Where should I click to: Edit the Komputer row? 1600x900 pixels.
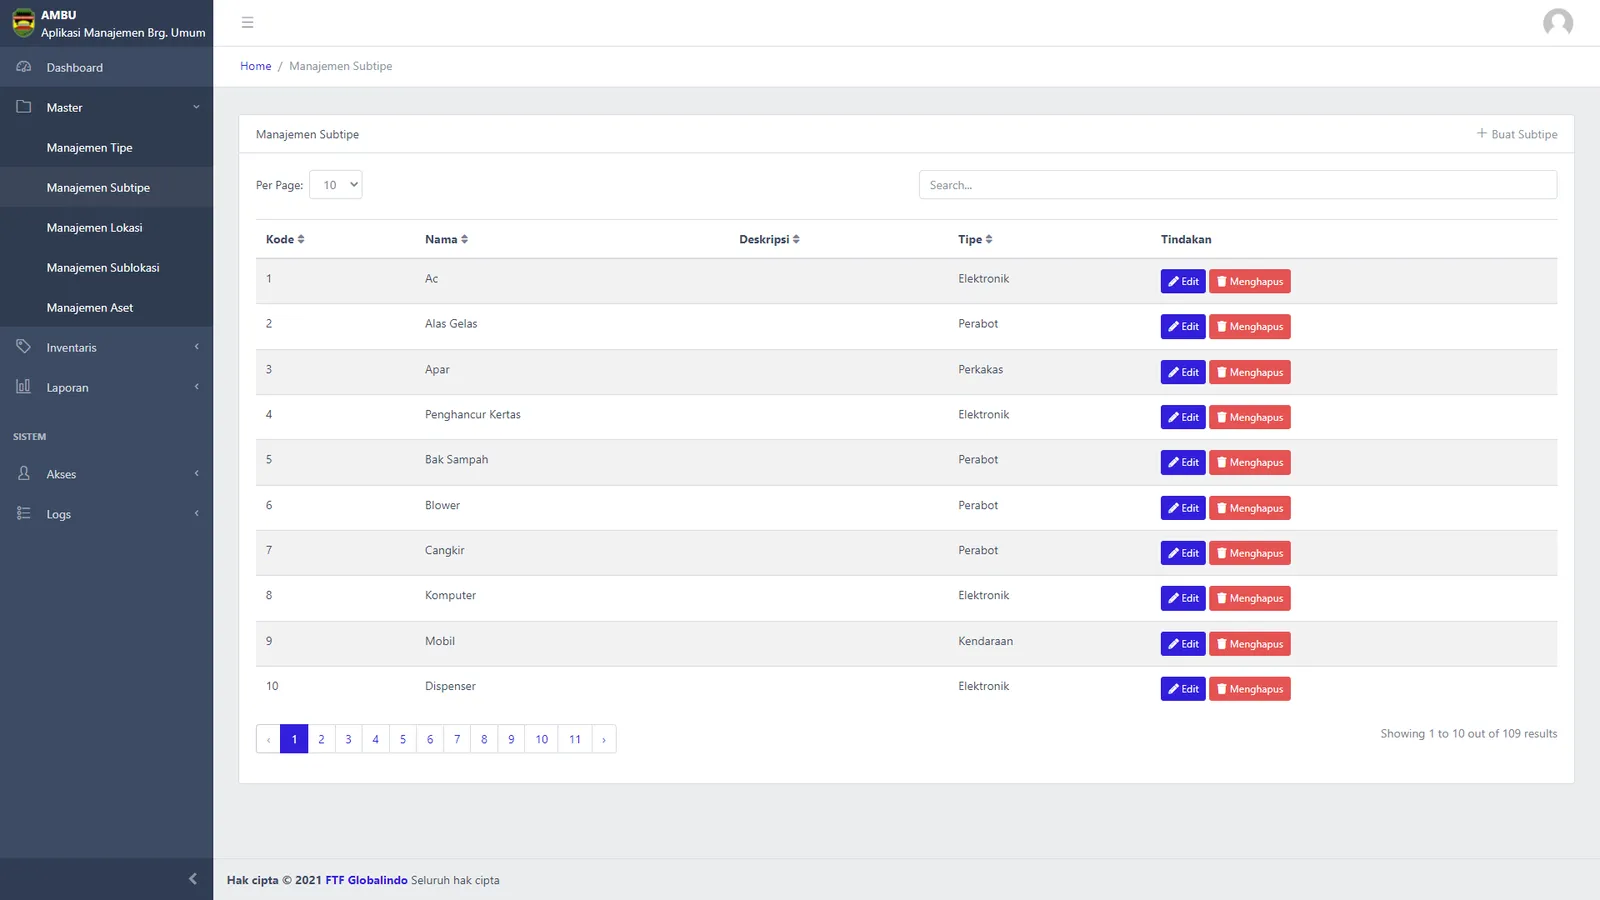click(x=1183, y=598)
